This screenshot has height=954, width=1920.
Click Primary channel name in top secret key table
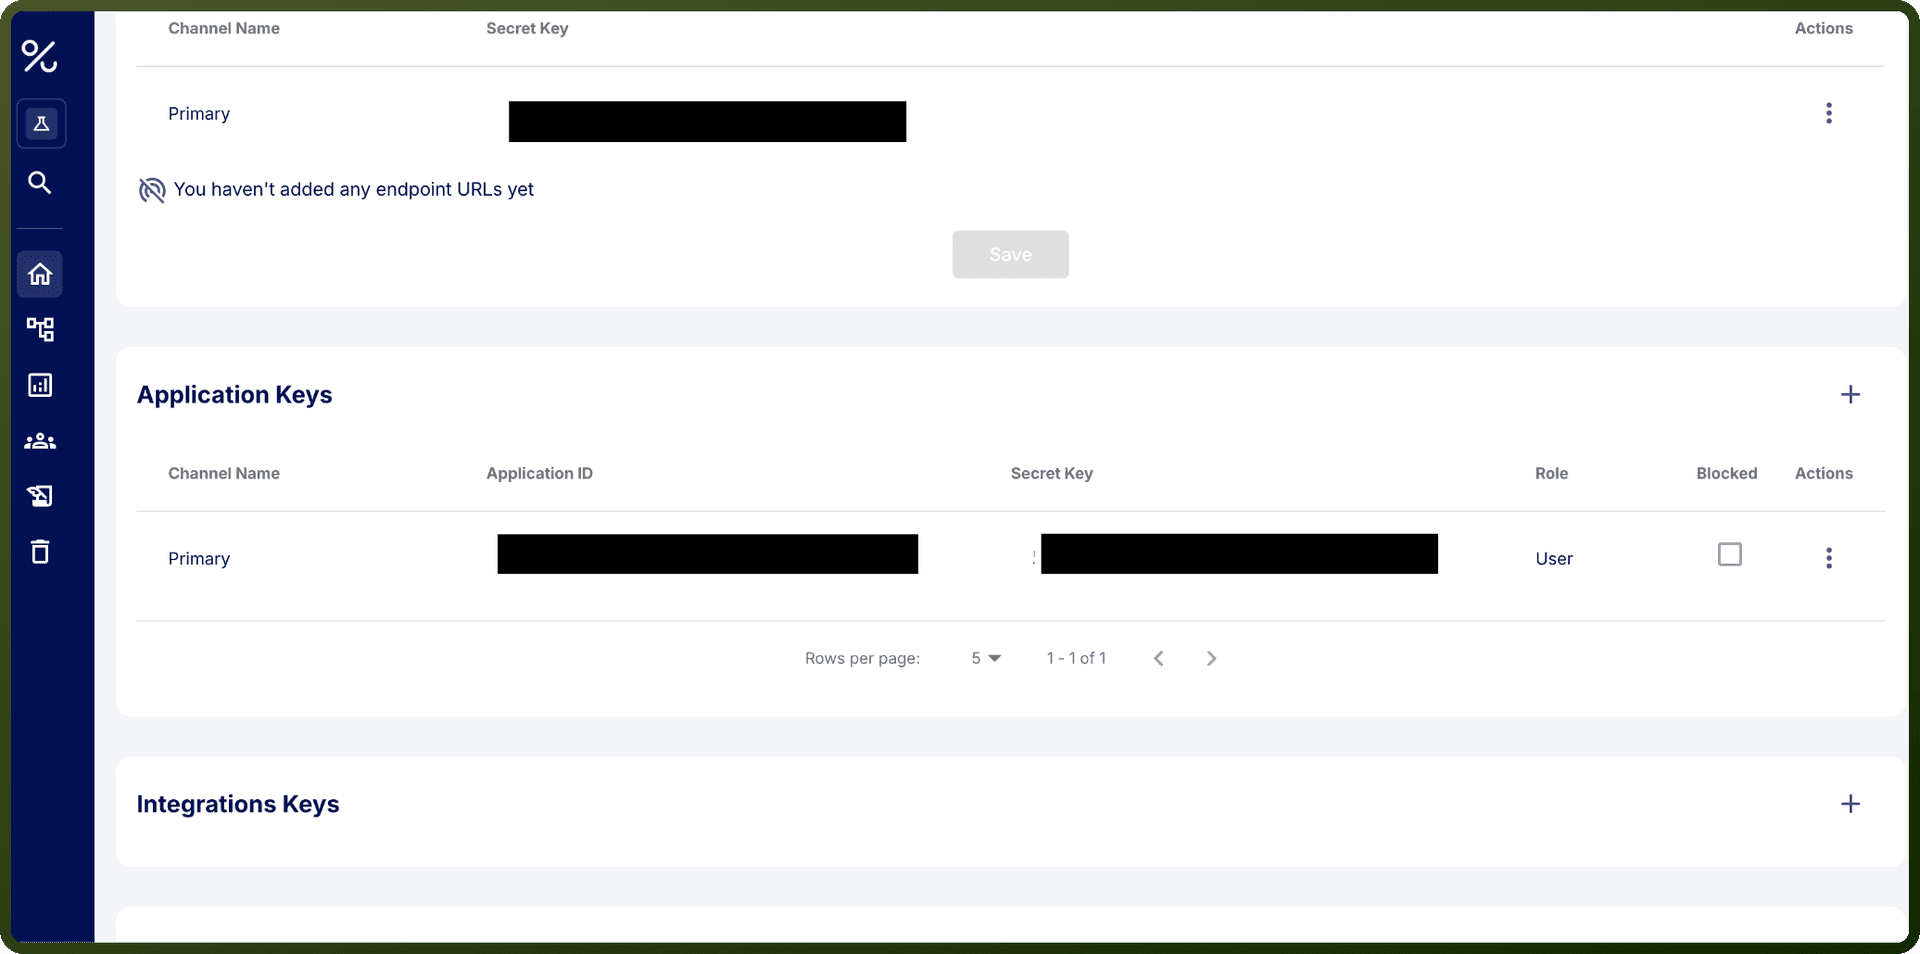coord(199,114)
